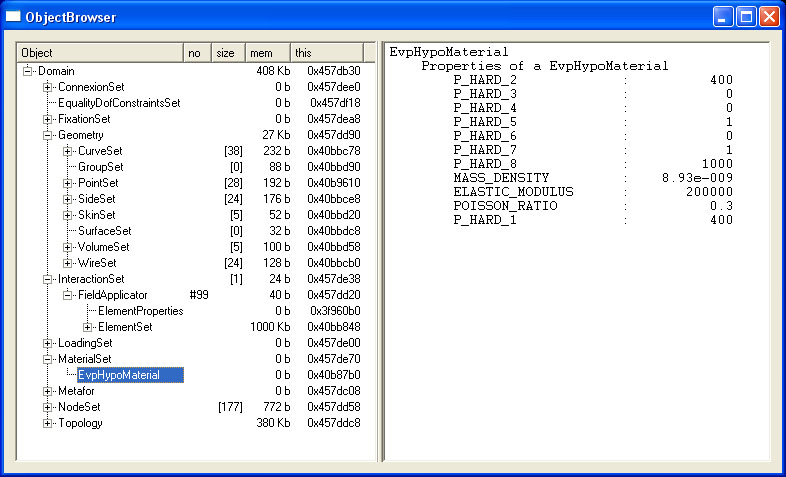Click the 'this' column header
This screenshot has width=786, height=477.
click(x=327, y=53)
